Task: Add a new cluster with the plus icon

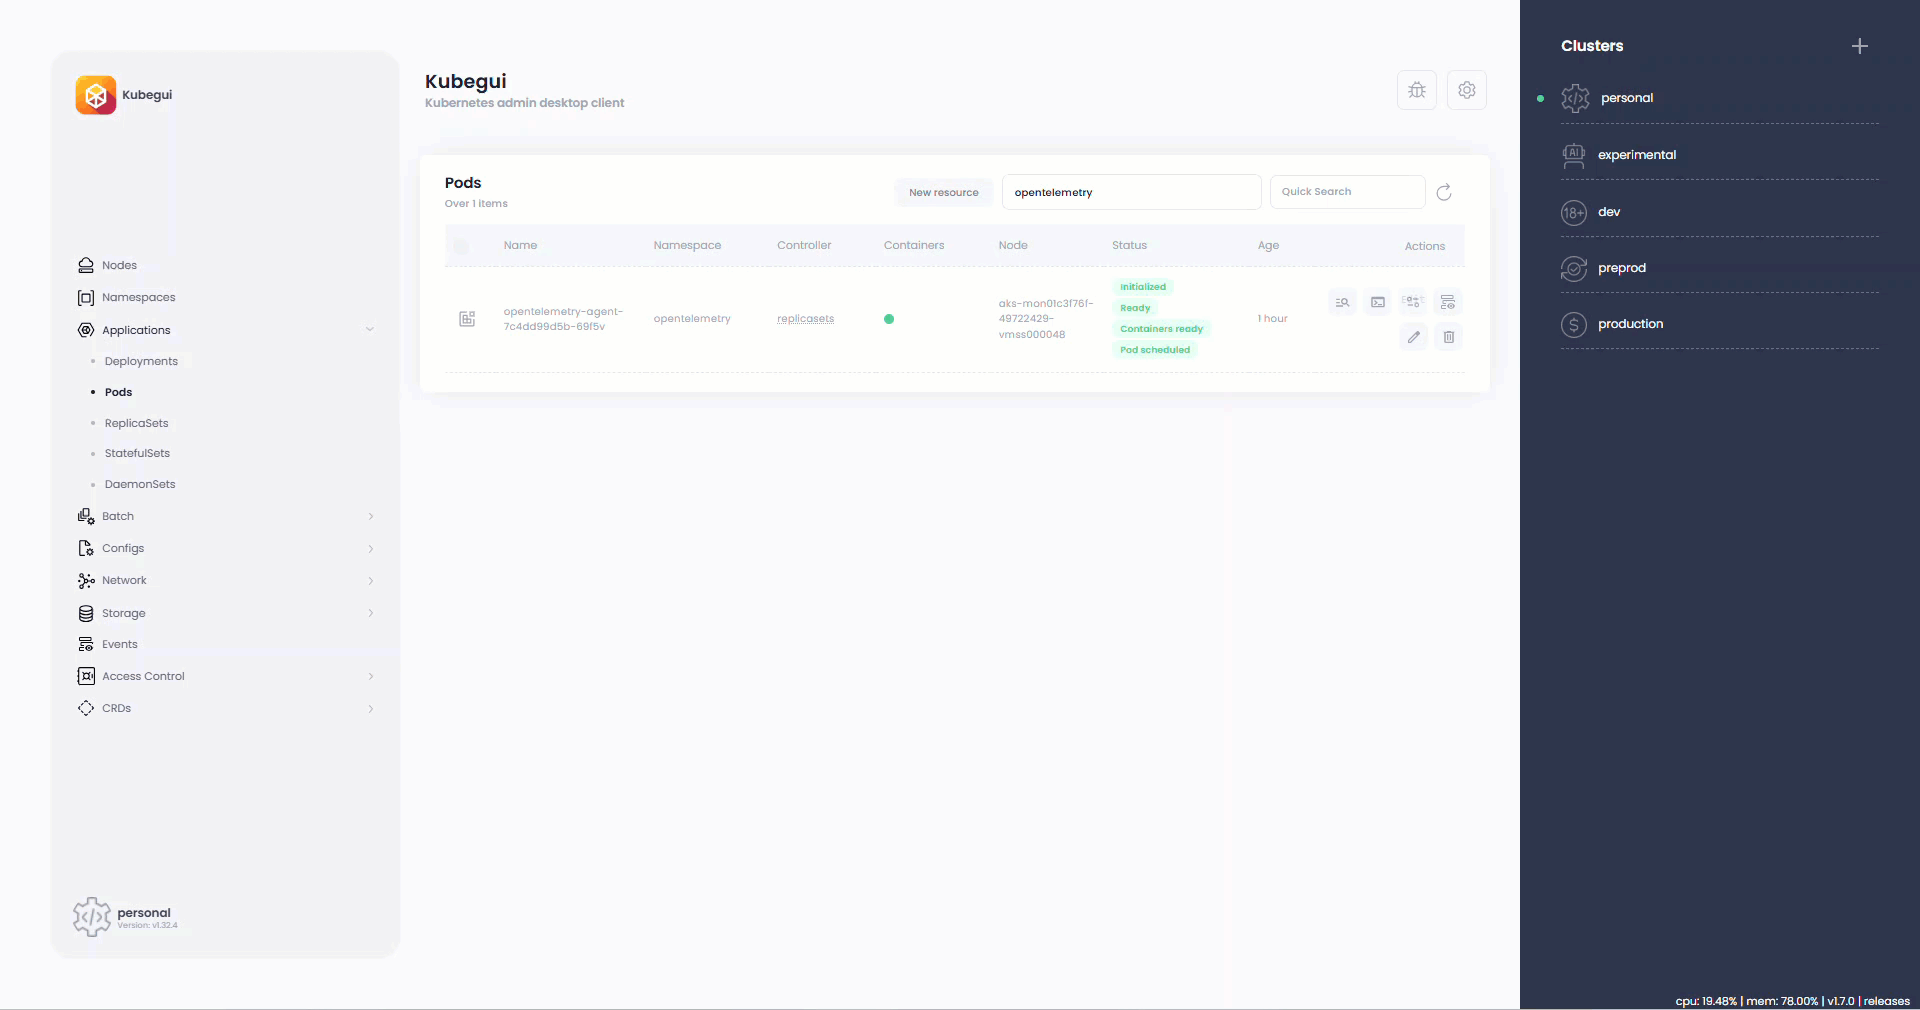Action: [1859, 46]
